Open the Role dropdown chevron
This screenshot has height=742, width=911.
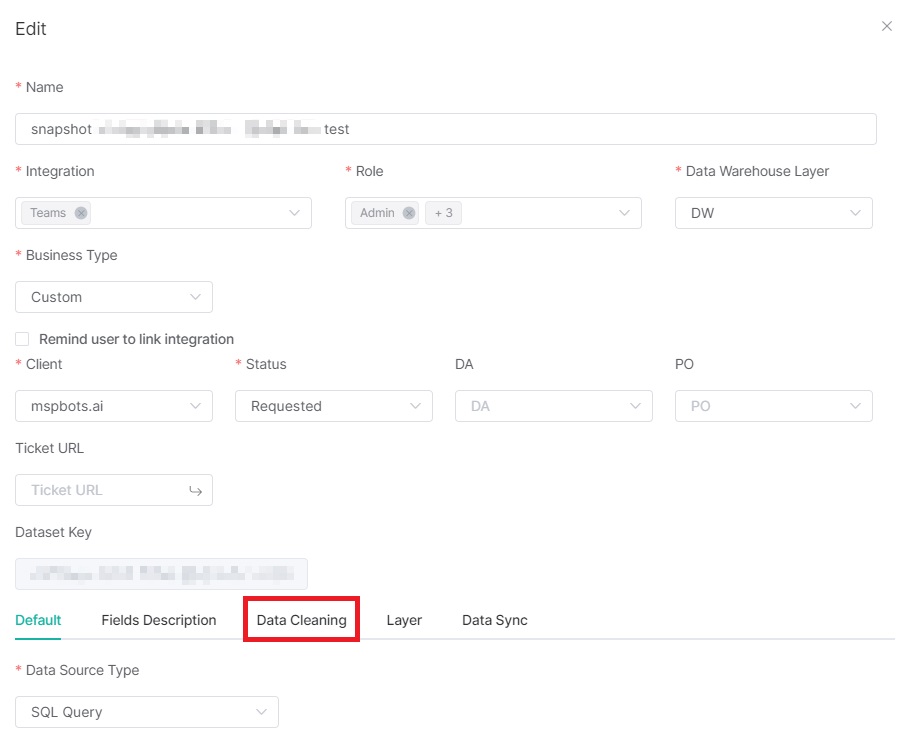624,213
